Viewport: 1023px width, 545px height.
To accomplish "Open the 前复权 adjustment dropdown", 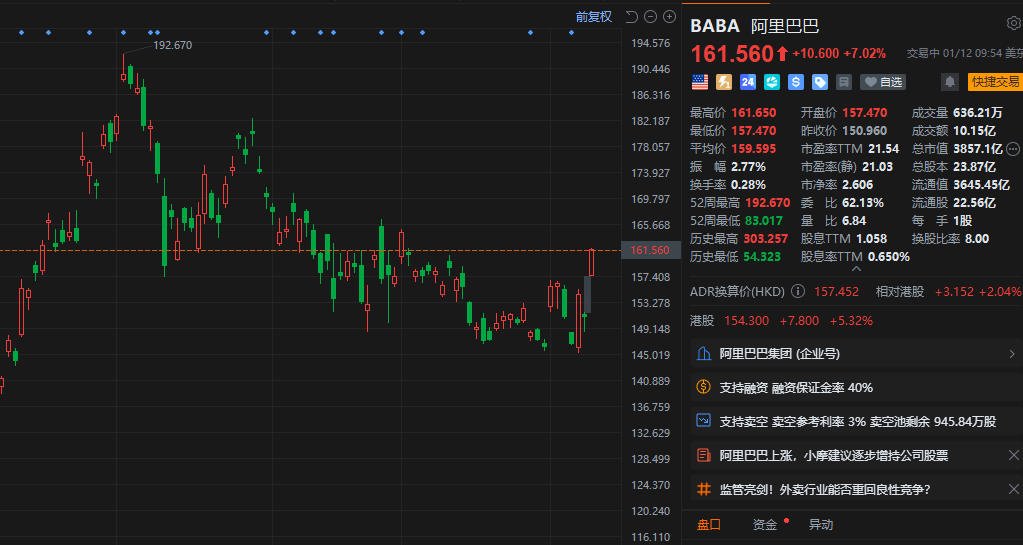I will pyautogui.click(x=593, y=16).
